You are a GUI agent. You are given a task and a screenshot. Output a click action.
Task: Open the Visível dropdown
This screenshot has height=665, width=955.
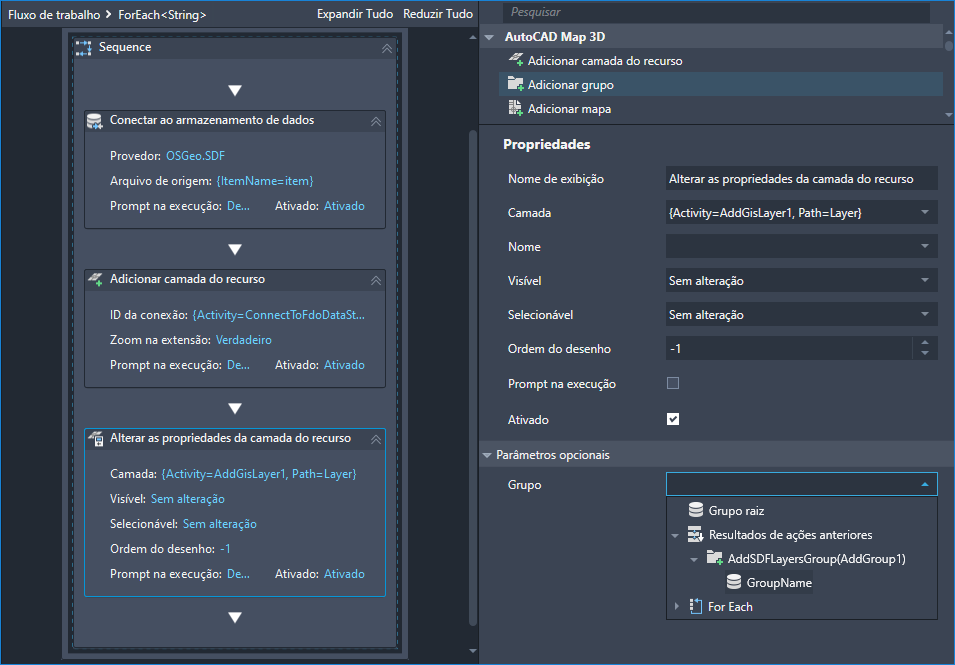click(925, 280)
